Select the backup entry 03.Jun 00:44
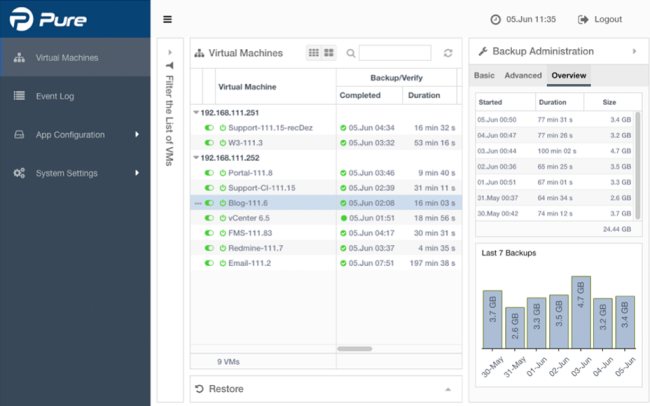Screen dimensions: 650x406 coord(555,151)
